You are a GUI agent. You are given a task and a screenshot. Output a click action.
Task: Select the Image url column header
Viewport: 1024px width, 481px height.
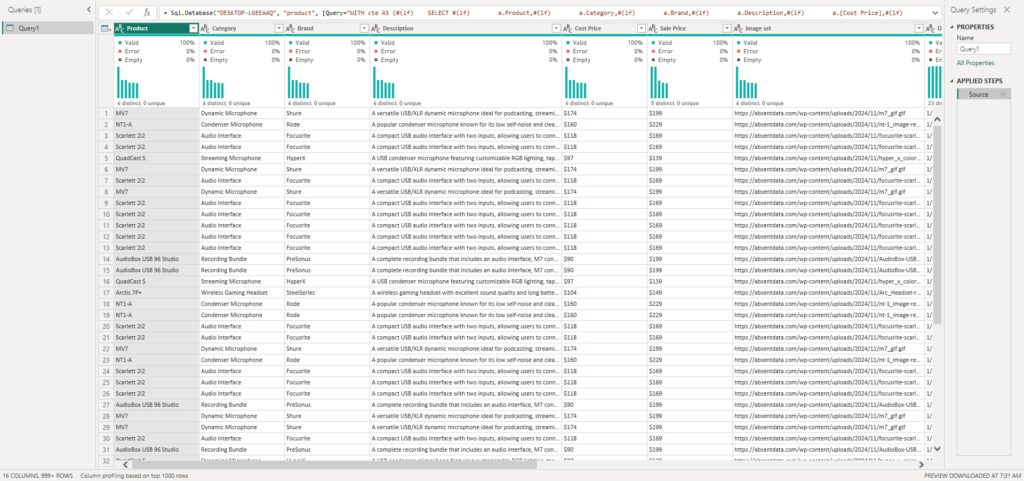tap(829, 29)
